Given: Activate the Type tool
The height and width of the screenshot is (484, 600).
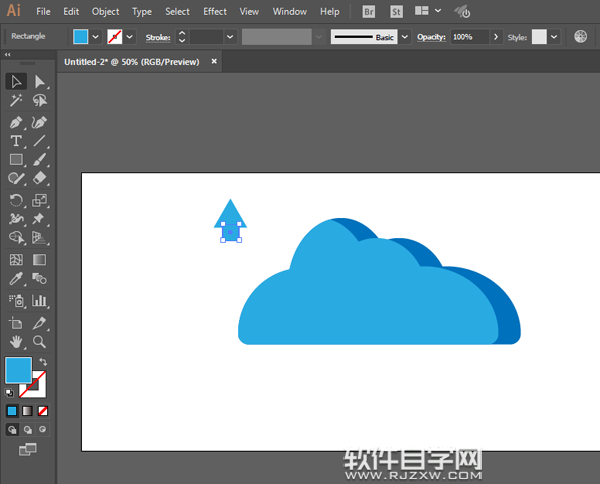Looking at the screenshot, I should pos(16,141).
